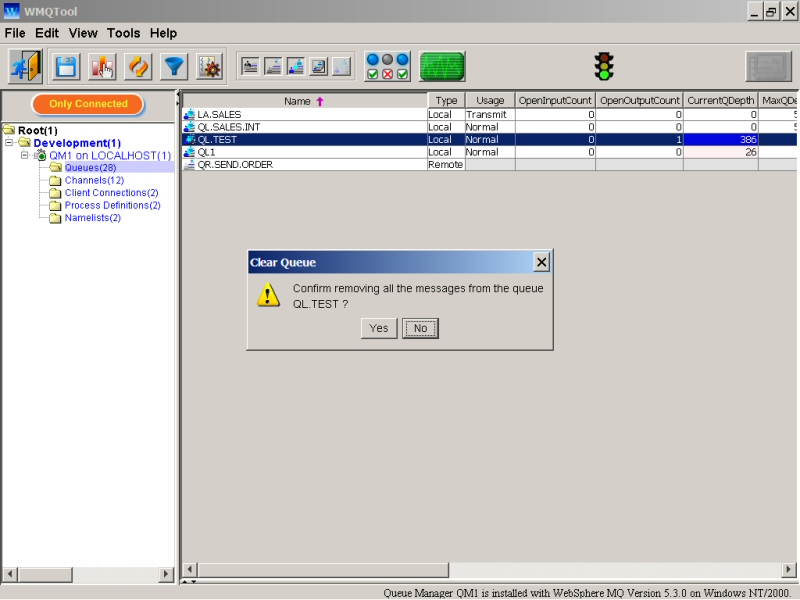Click the first queue view icon
This screenshot has height=600, width=800.
click(250, 66)
